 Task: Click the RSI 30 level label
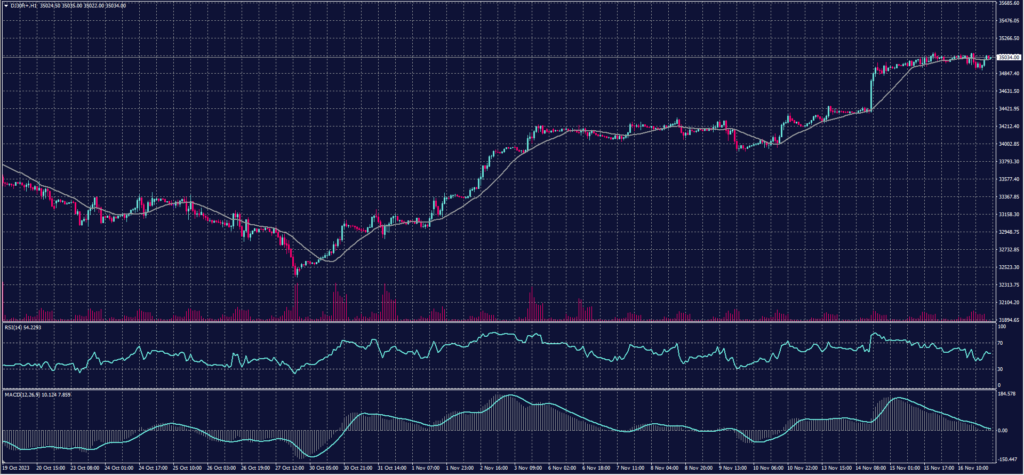click(x=999, y=369)
